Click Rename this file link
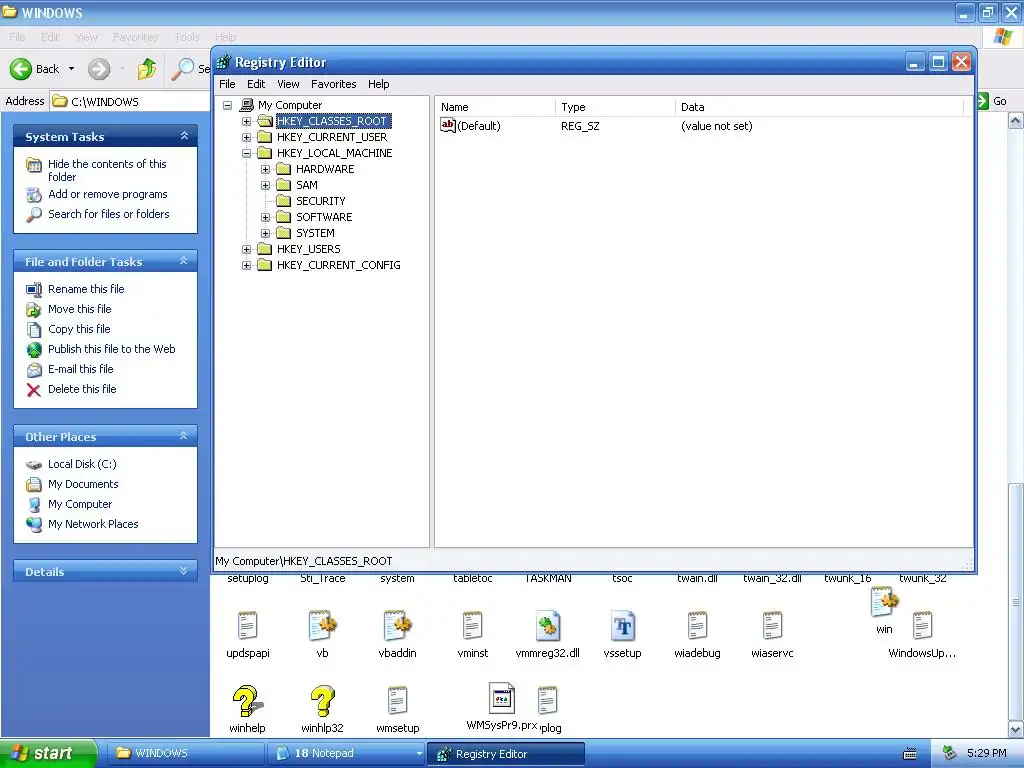The width and height of the screenshot is (1024, 768). (86, 289)
